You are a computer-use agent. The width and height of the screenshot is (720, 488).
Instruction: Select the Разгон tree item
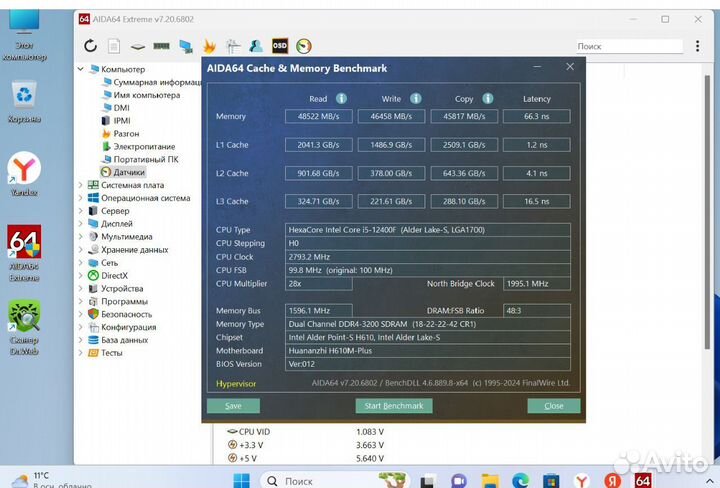[x=120, y=134]
